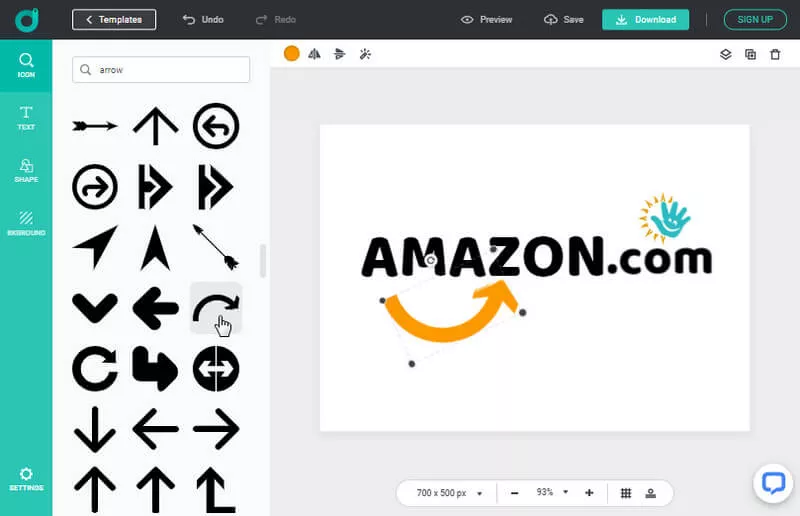
Task: Add the bold left arrow icon
Action: coord(156,308)
